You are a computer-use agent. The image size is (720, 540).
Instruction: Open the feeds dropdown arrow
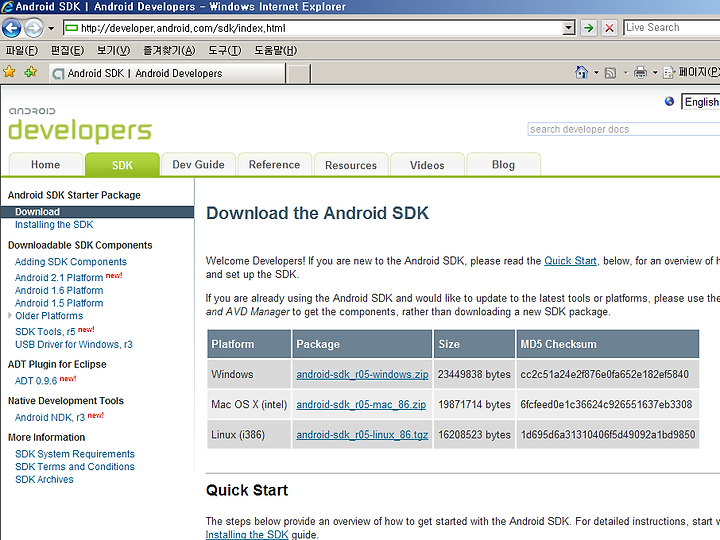pos(625,73)
